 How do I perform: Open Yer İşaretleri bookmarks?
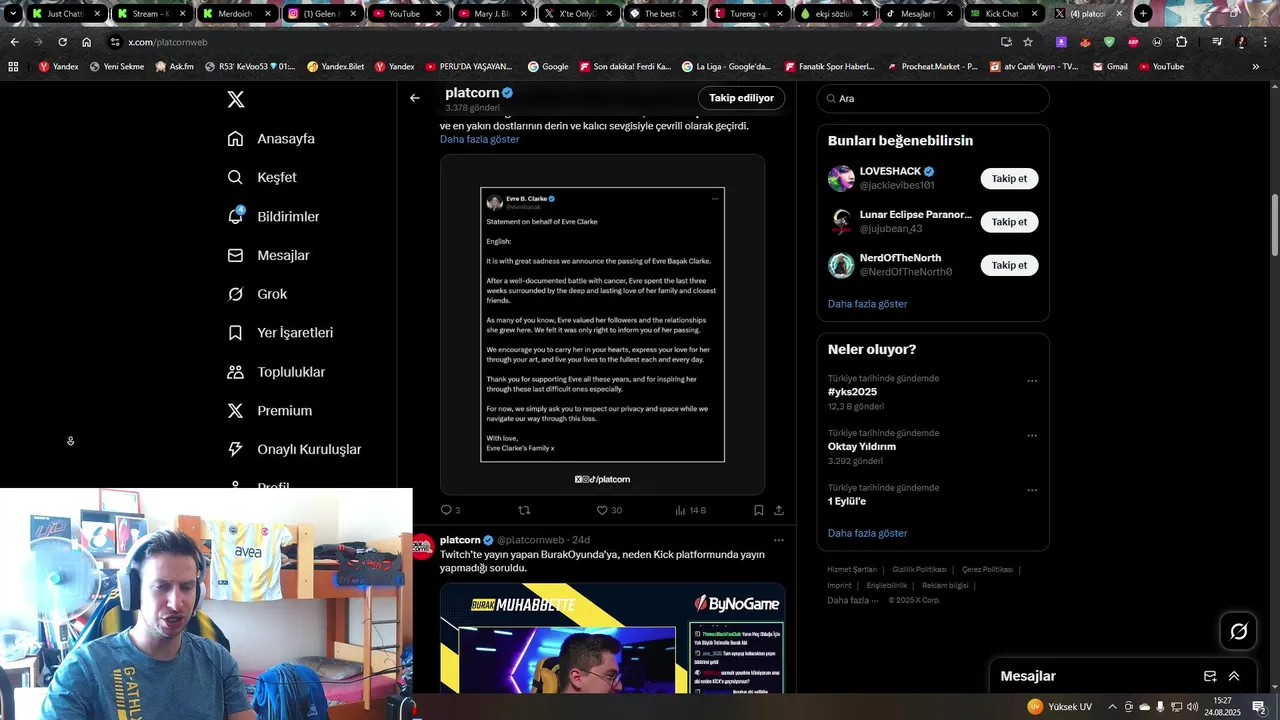(280, 333)
